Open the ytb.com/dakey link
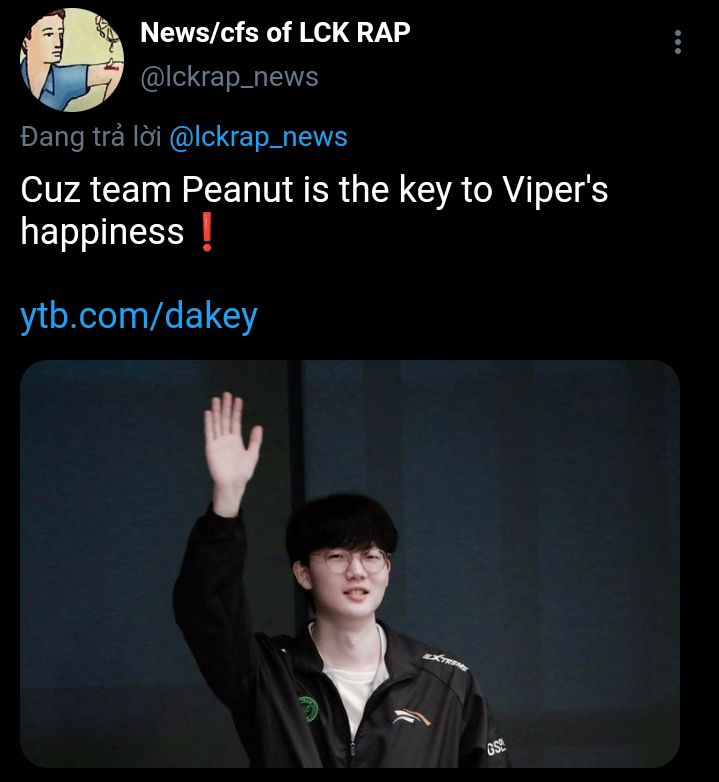Image resolution: width=719 pixels, height=782 pixels. tap(139, 316)
